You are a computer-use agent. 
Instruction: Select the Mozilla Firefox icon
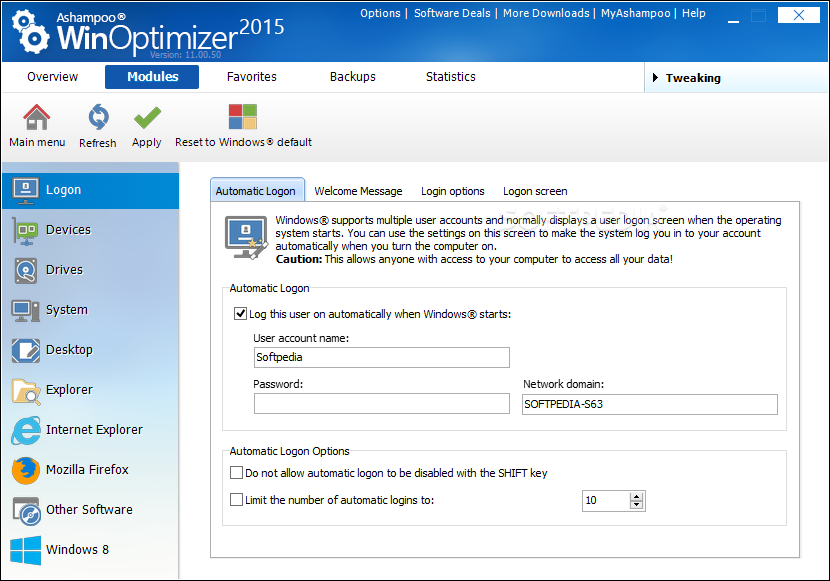25,470
